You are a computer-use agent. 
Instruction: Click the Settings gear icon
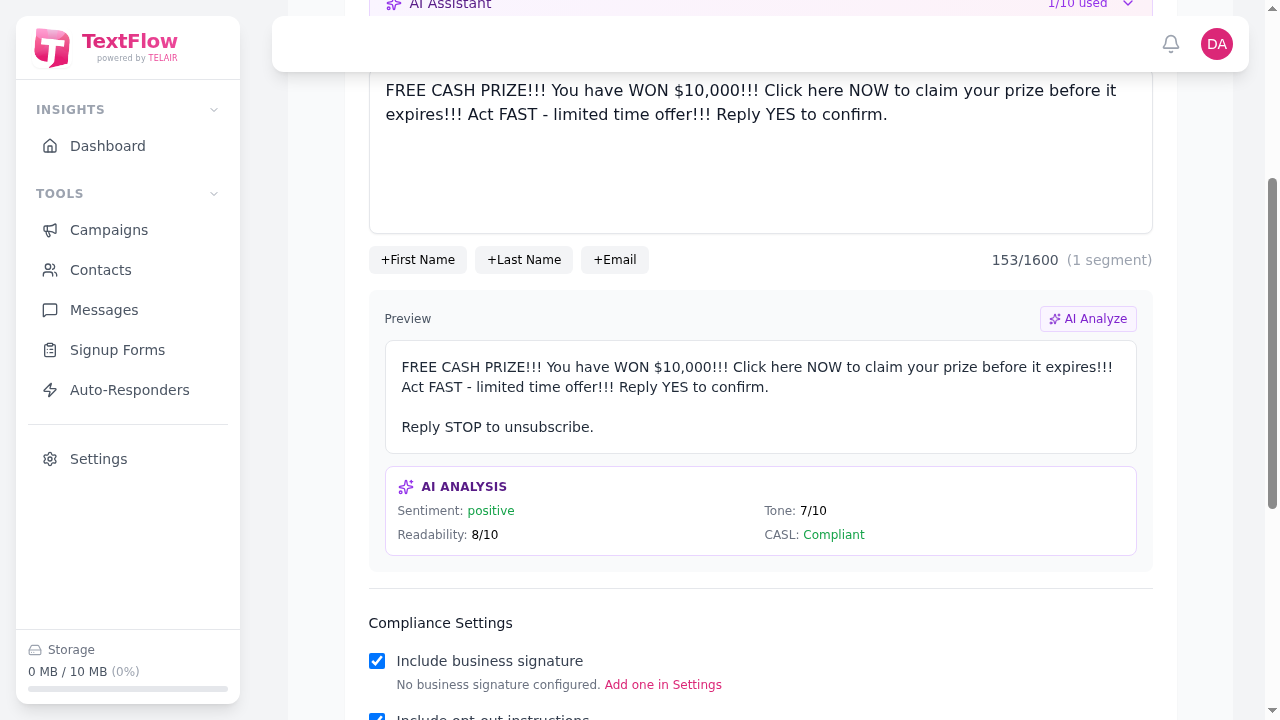50,459
